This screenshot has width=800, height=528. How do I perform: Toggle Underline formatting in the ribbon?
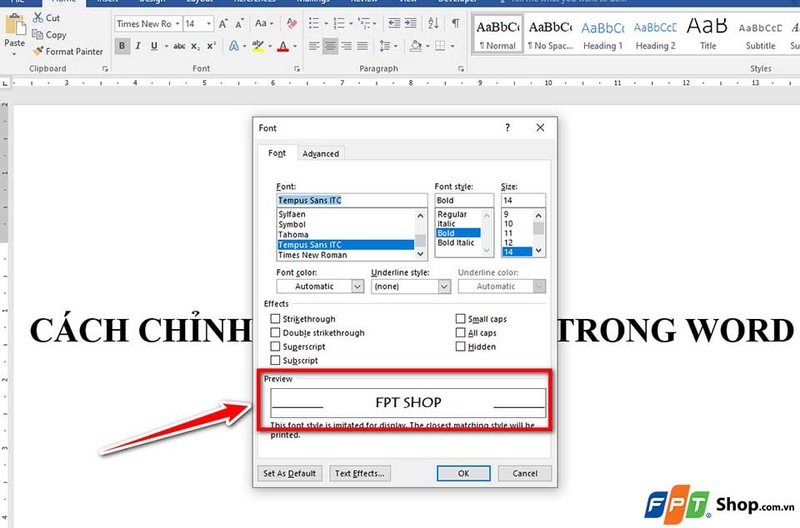tap(154, 46)
